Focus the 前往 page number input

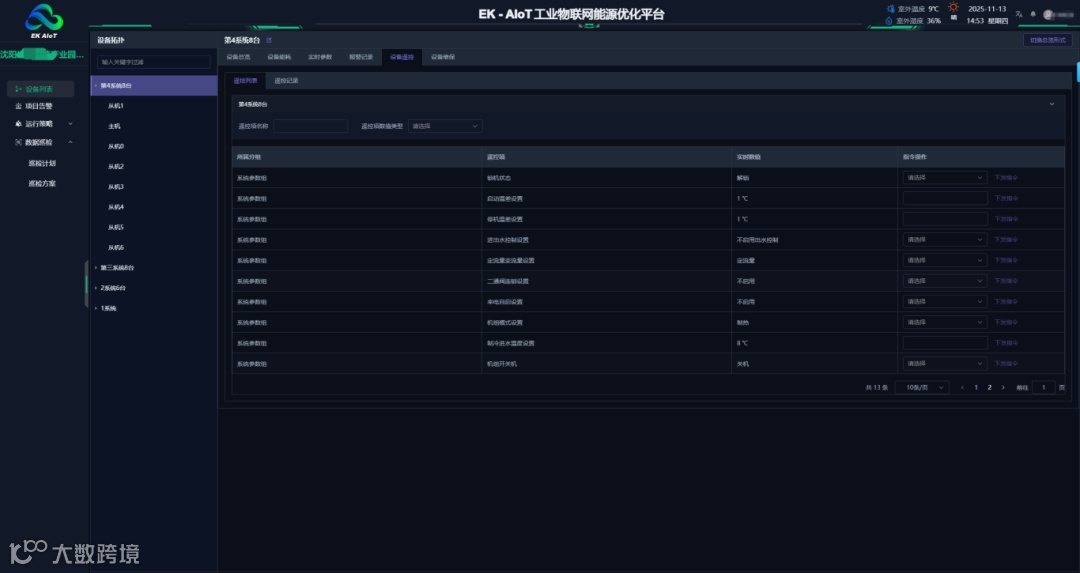1043,388
